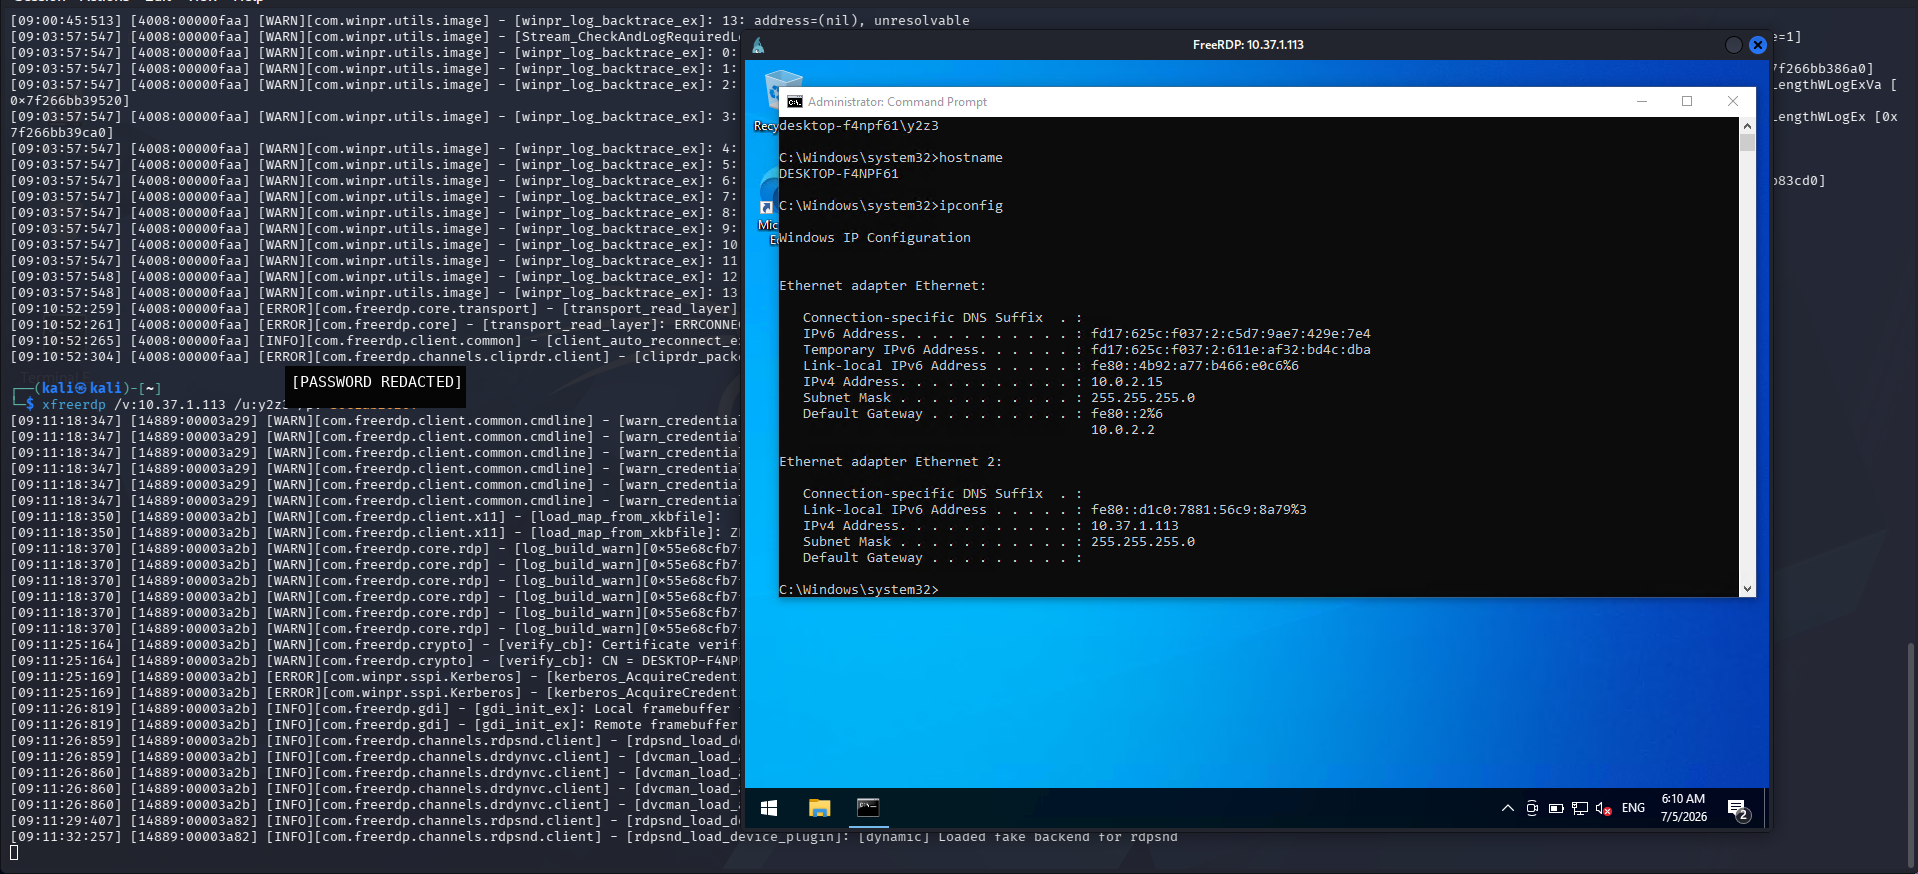Click the 09:10:52:259 ERROR transport log line
The image size is (1918, 874).
point(374,309)
